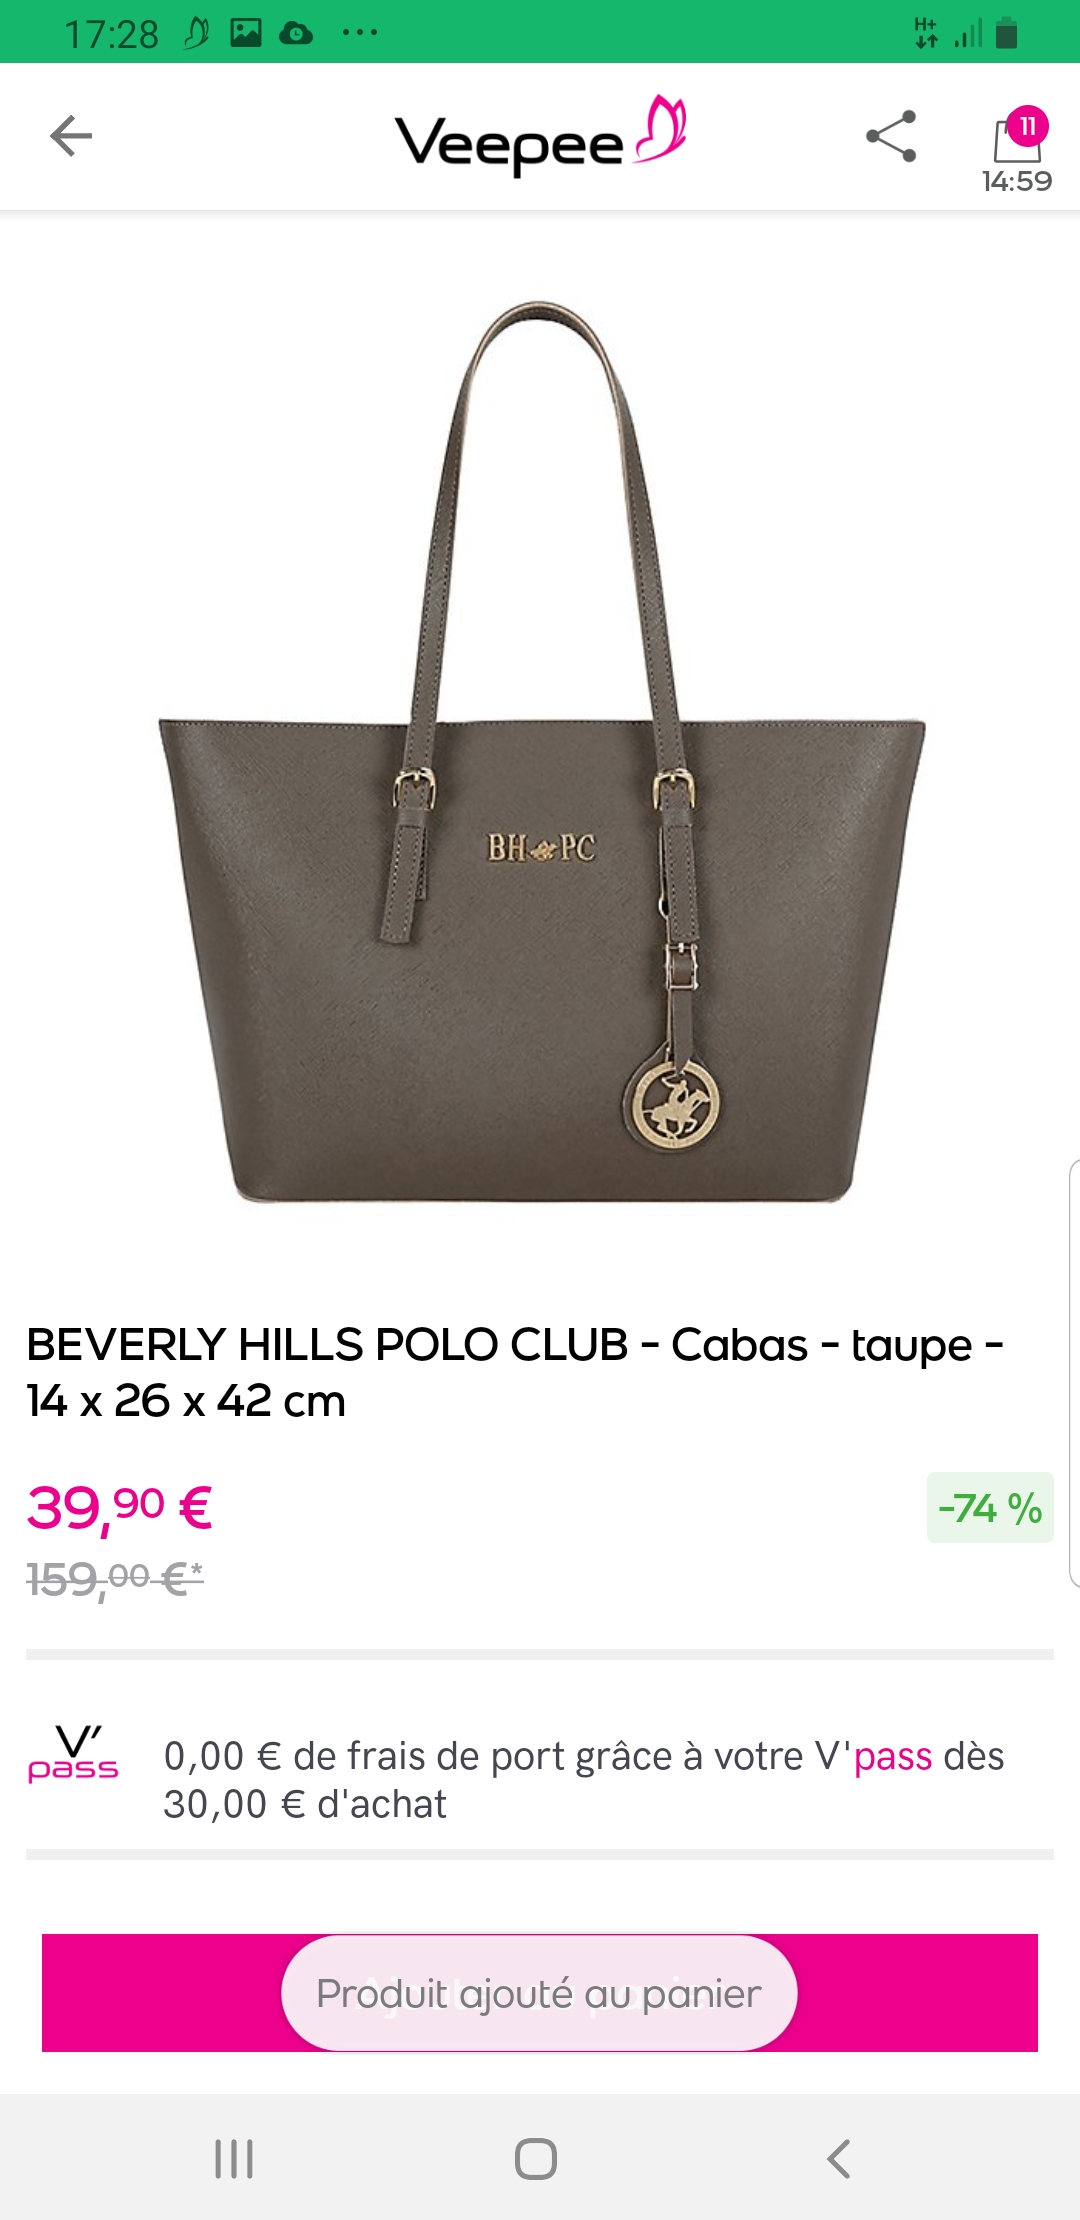Open Android recent apps button
This screenshot has width=1080, height=2220.
point(234,2159)
